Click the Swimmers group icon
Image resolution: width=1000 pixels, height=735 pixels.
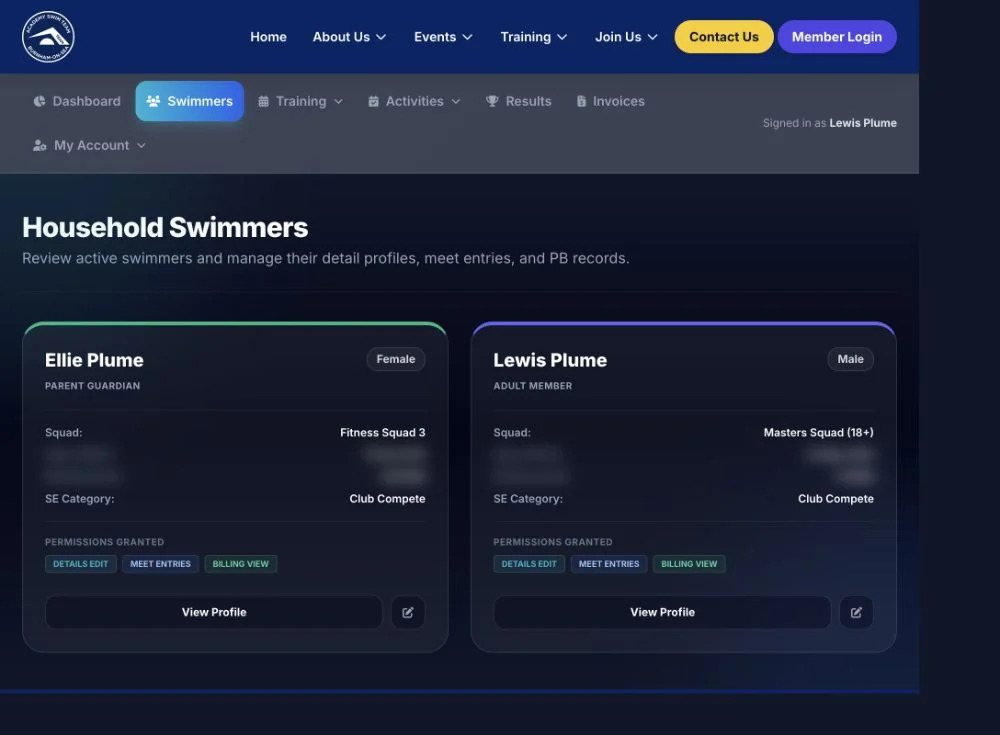tap(153, 101)
